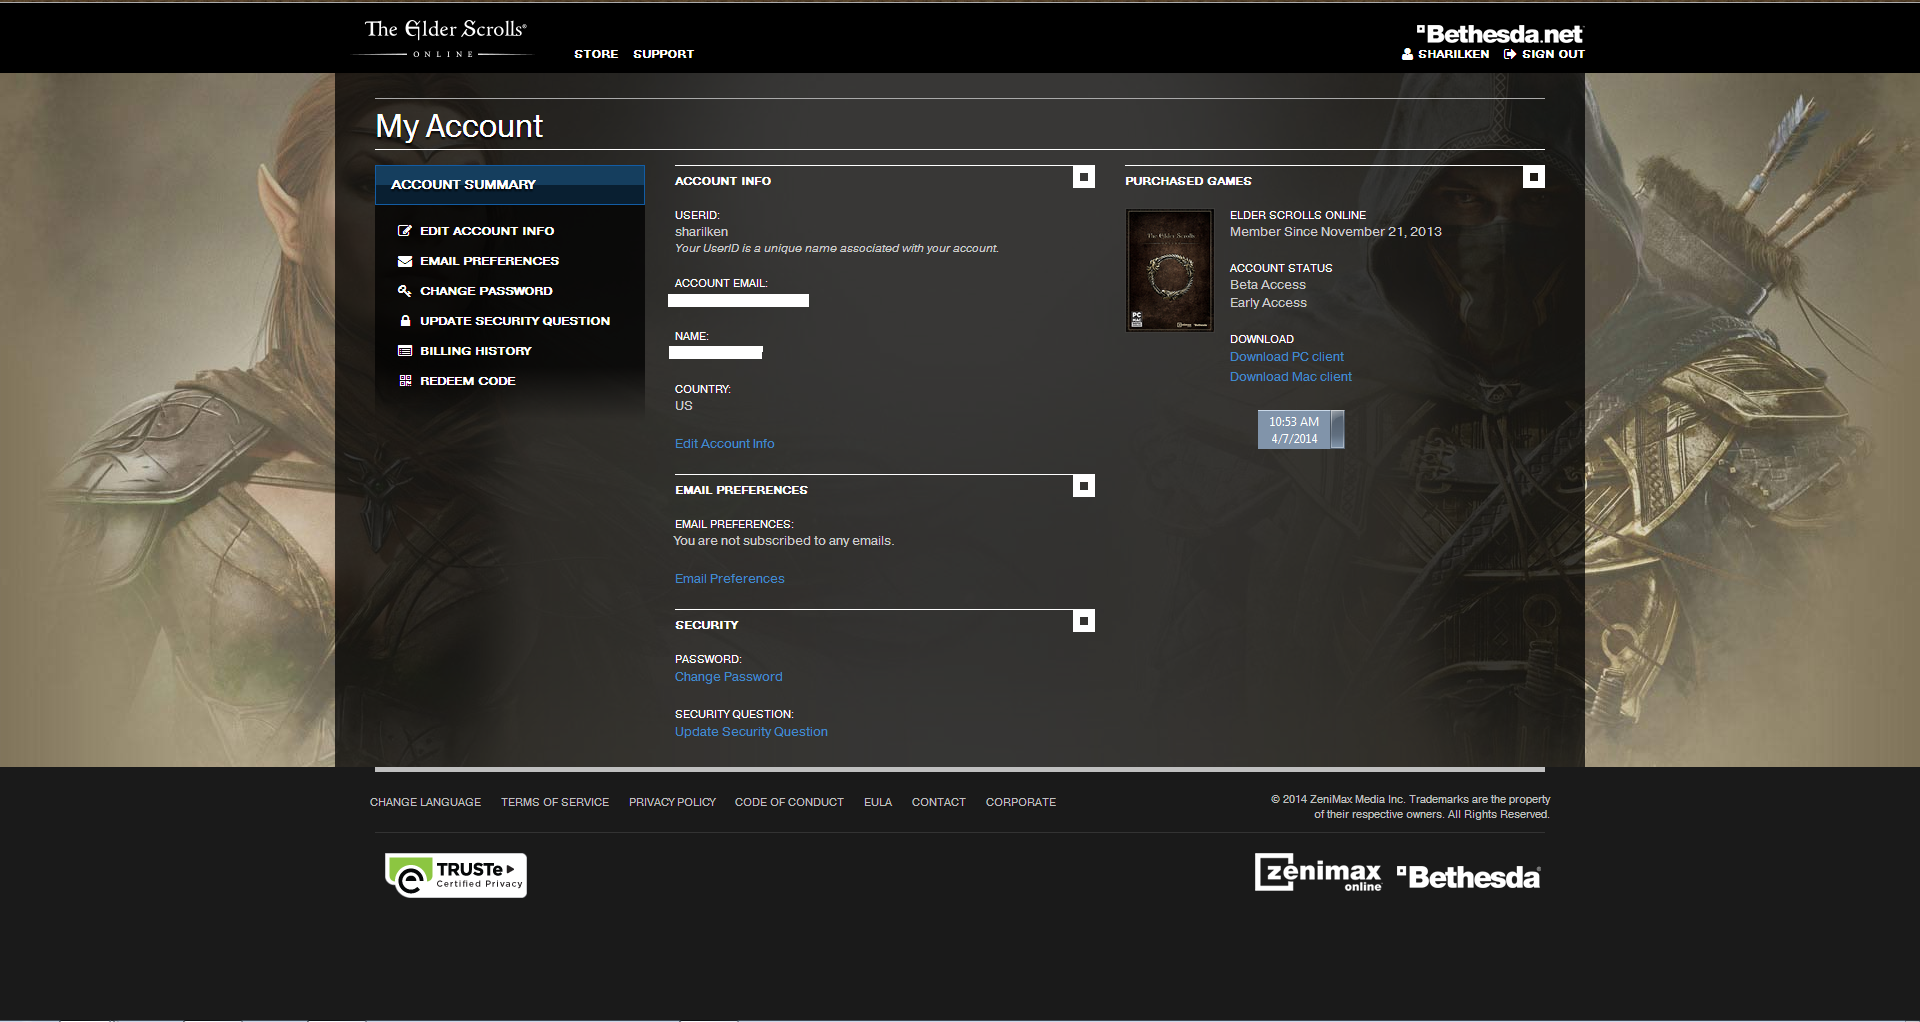Click the Change Password key icon

tap(405, 291)
